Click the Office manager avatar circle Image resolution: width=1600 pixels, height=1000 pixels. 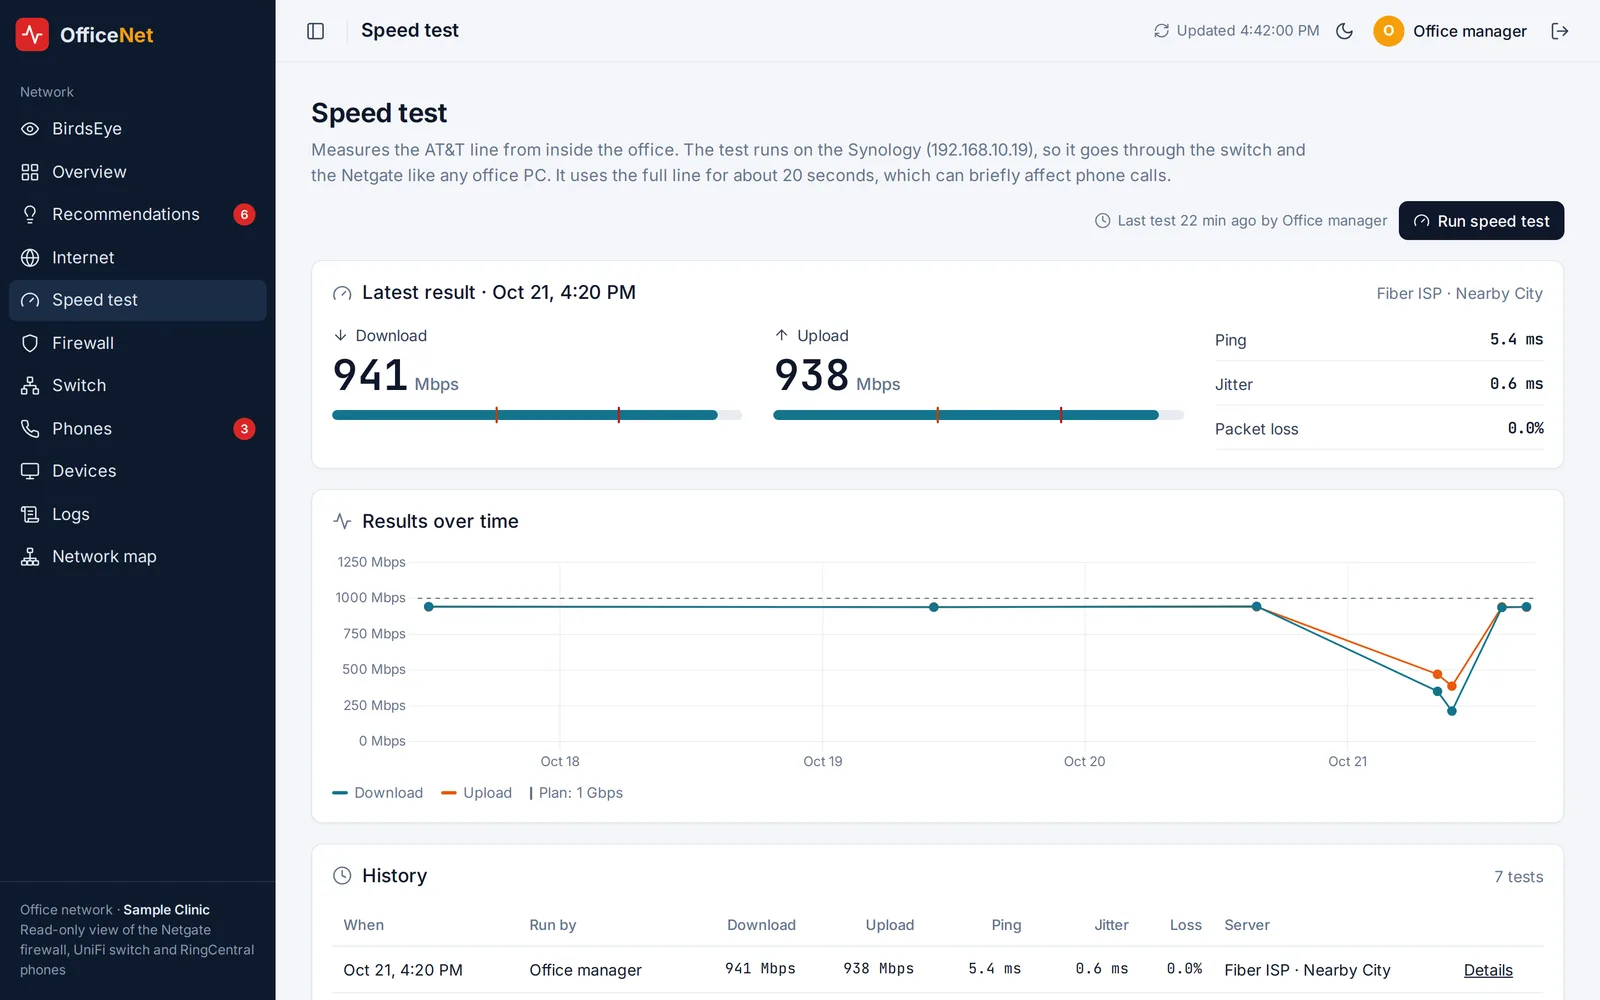pyautogui.click(x=1388, y=31)
